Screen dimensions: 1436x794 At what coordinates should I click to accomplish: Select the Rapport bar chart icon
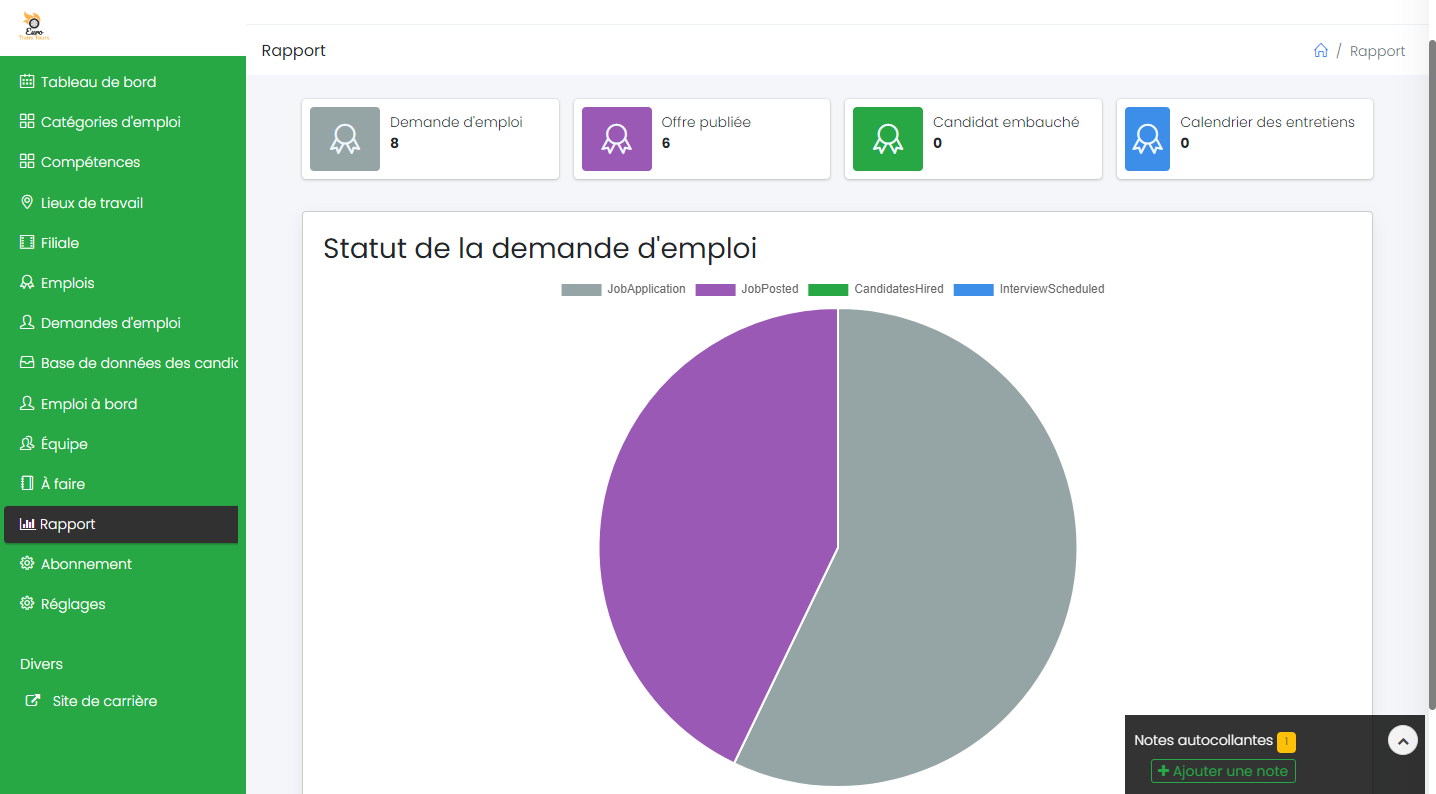[25, 524]
